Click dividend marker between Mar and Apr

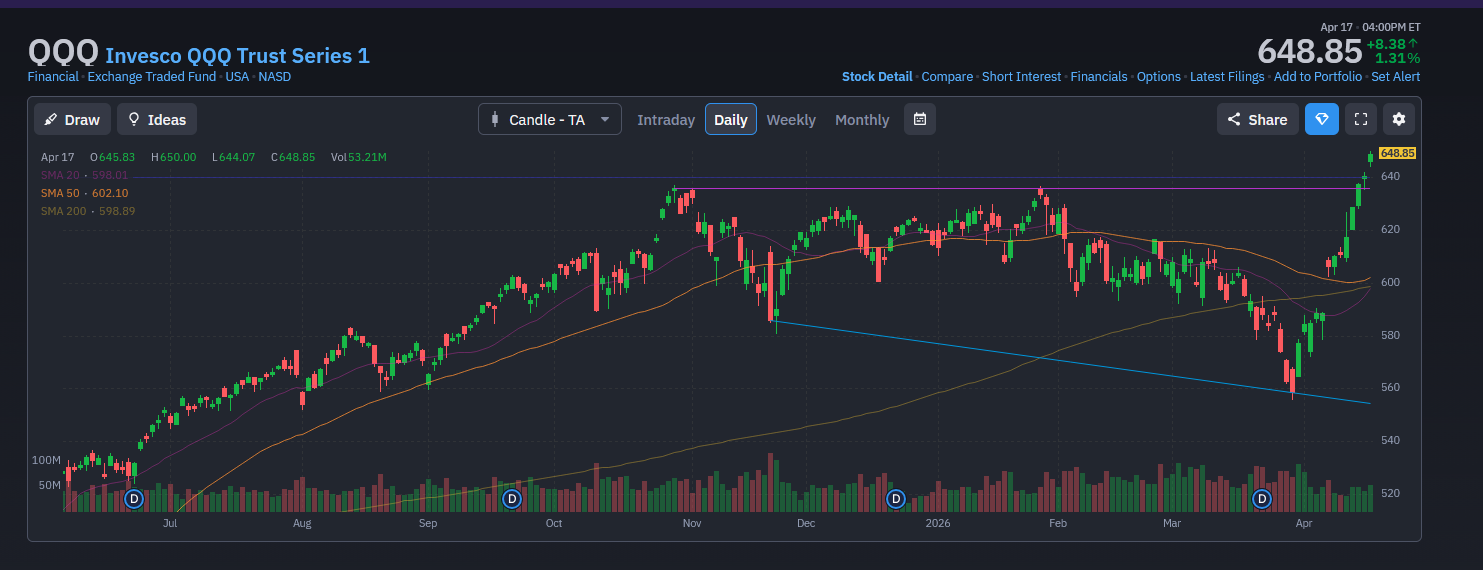[1262, 498]
